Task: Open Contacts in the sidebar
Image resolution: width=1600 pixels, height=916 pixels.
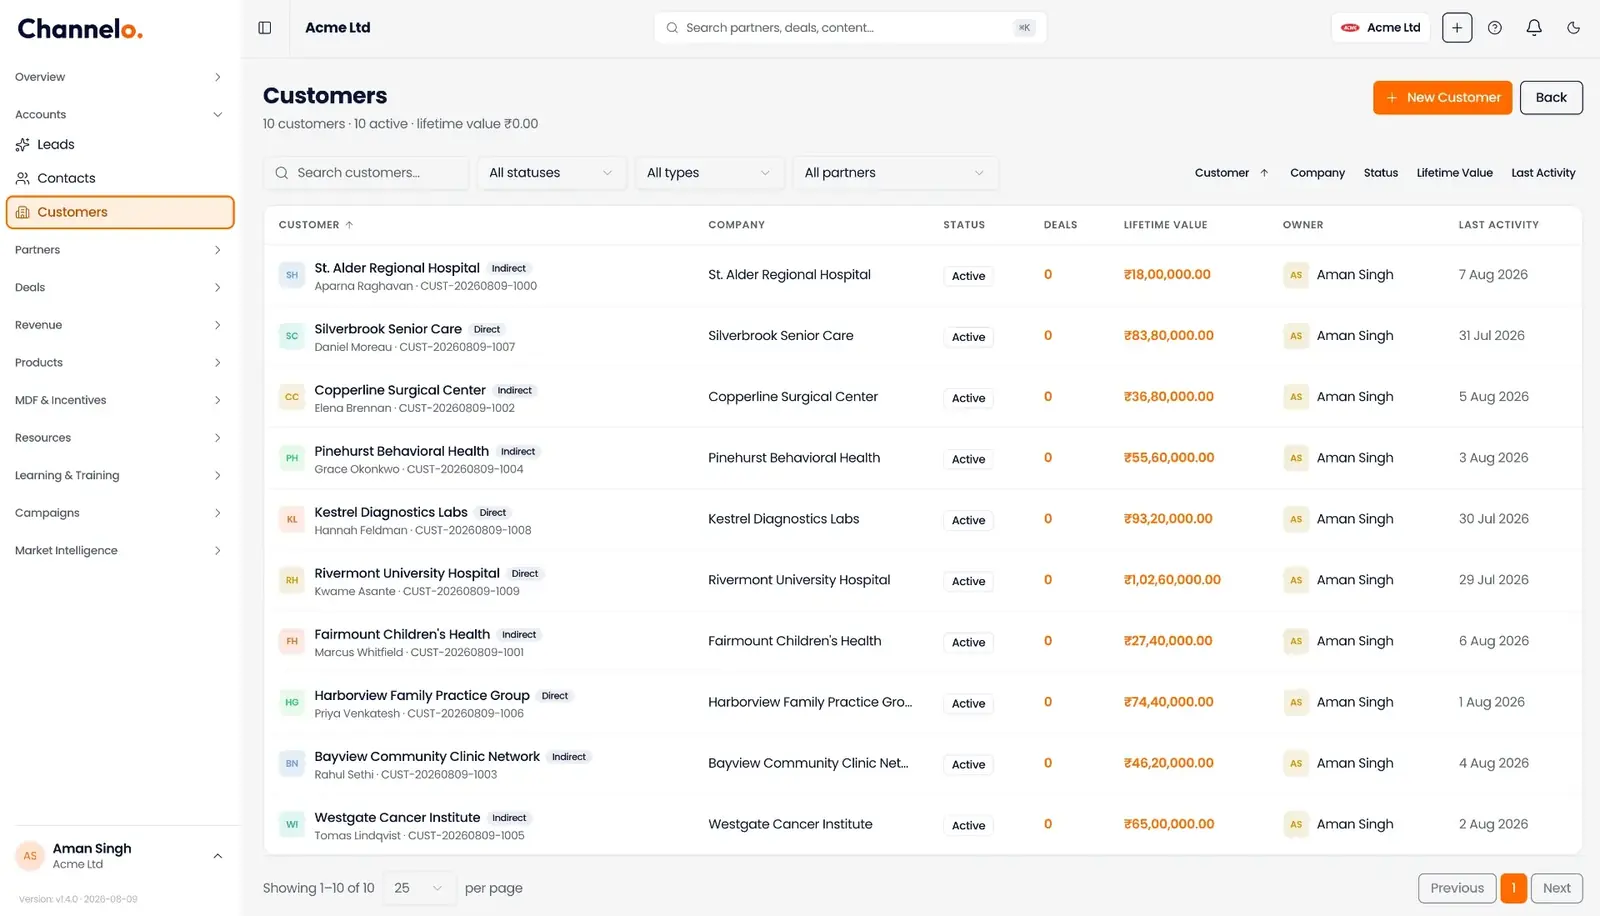Action: point(119,178)
